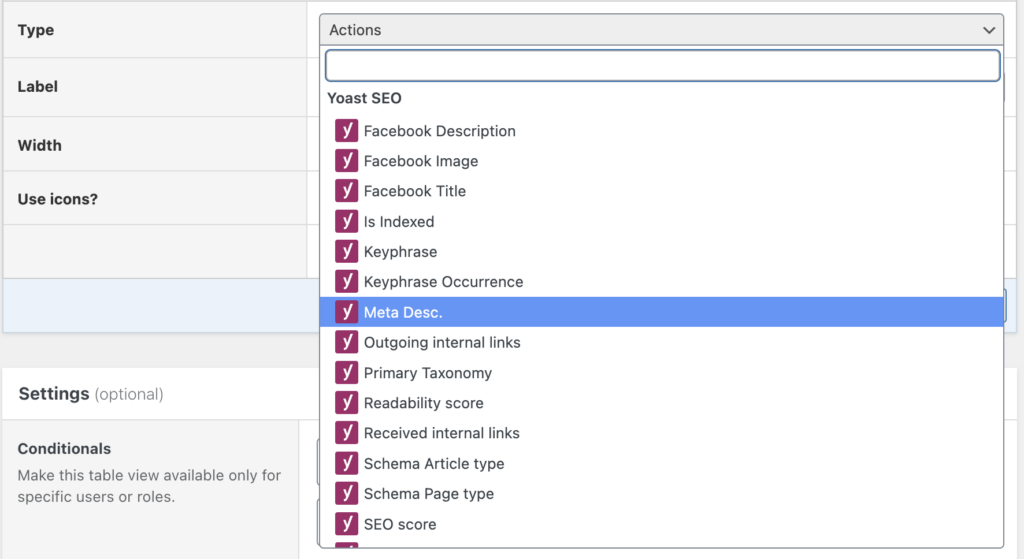
Task: Click the Yoast icon beside Received internal links
Action: pyautogui.click(x=346, y=433)
